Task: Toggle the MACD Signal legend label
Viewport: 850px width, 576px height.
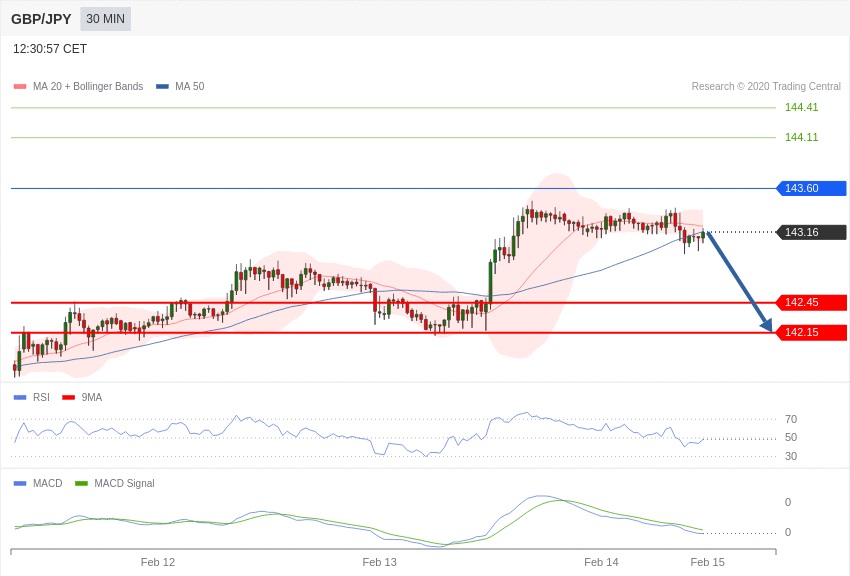Action: click(124, 483)
